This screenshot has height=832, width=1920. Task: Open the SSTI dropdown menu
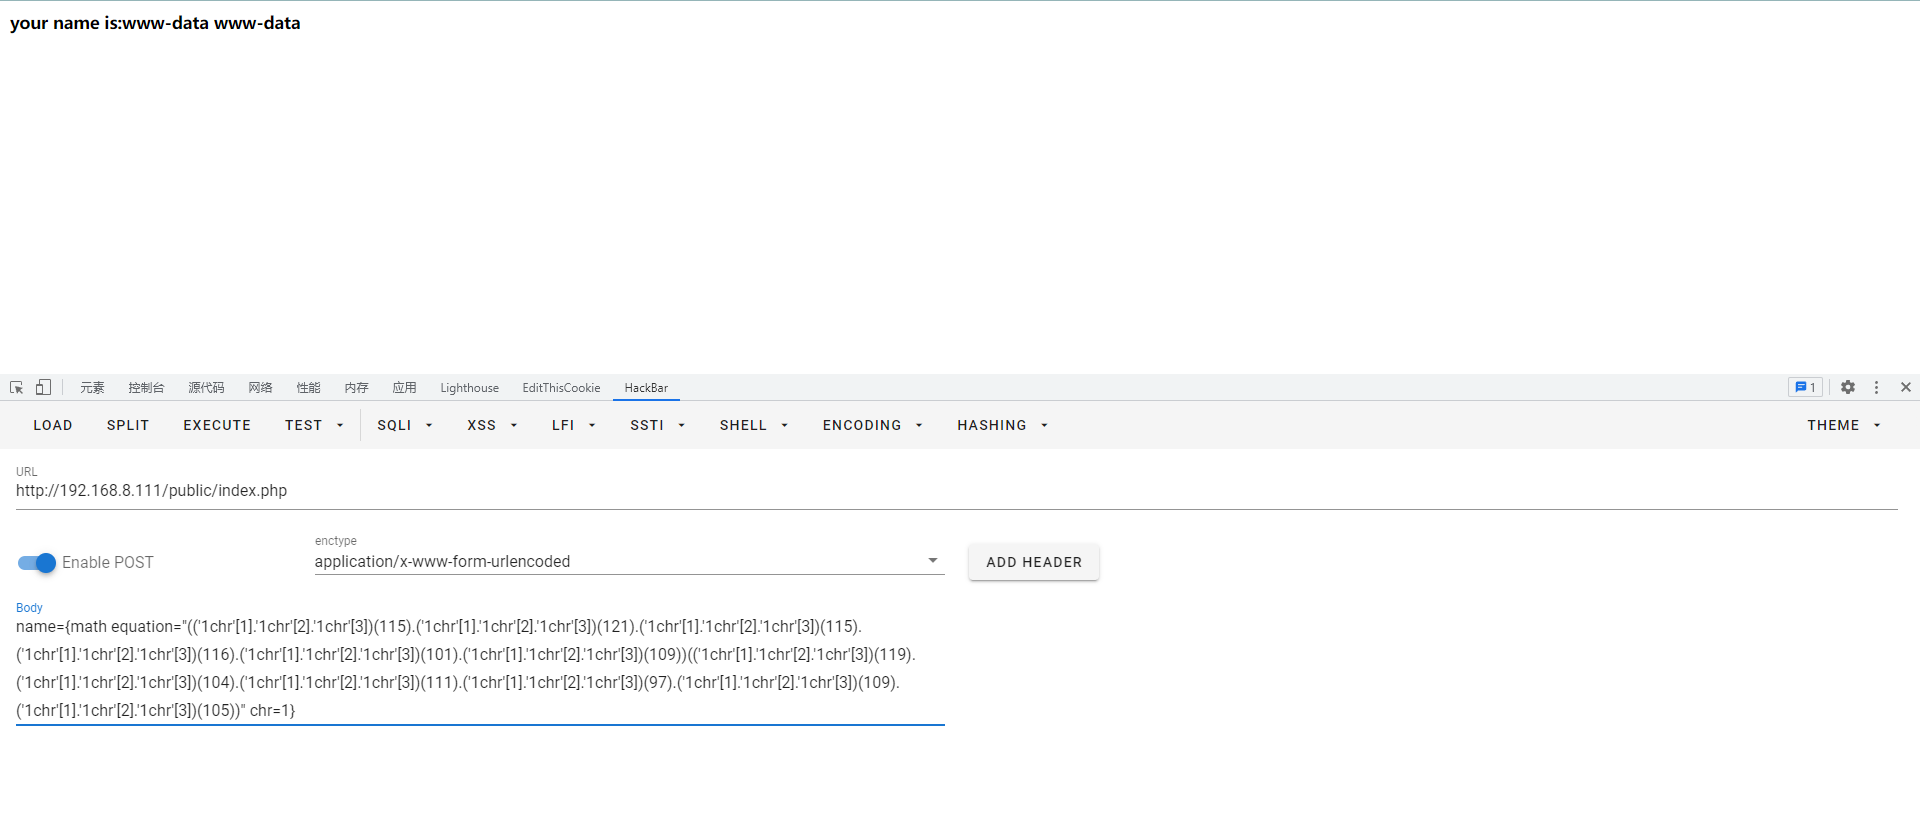(x=657, y=426)
